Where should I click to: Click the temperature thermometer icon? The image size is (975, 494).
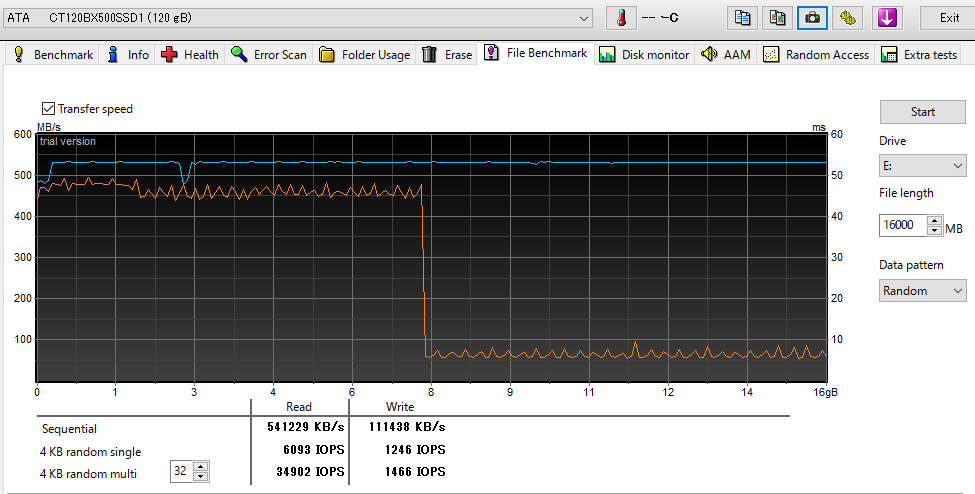pos(621,17)
